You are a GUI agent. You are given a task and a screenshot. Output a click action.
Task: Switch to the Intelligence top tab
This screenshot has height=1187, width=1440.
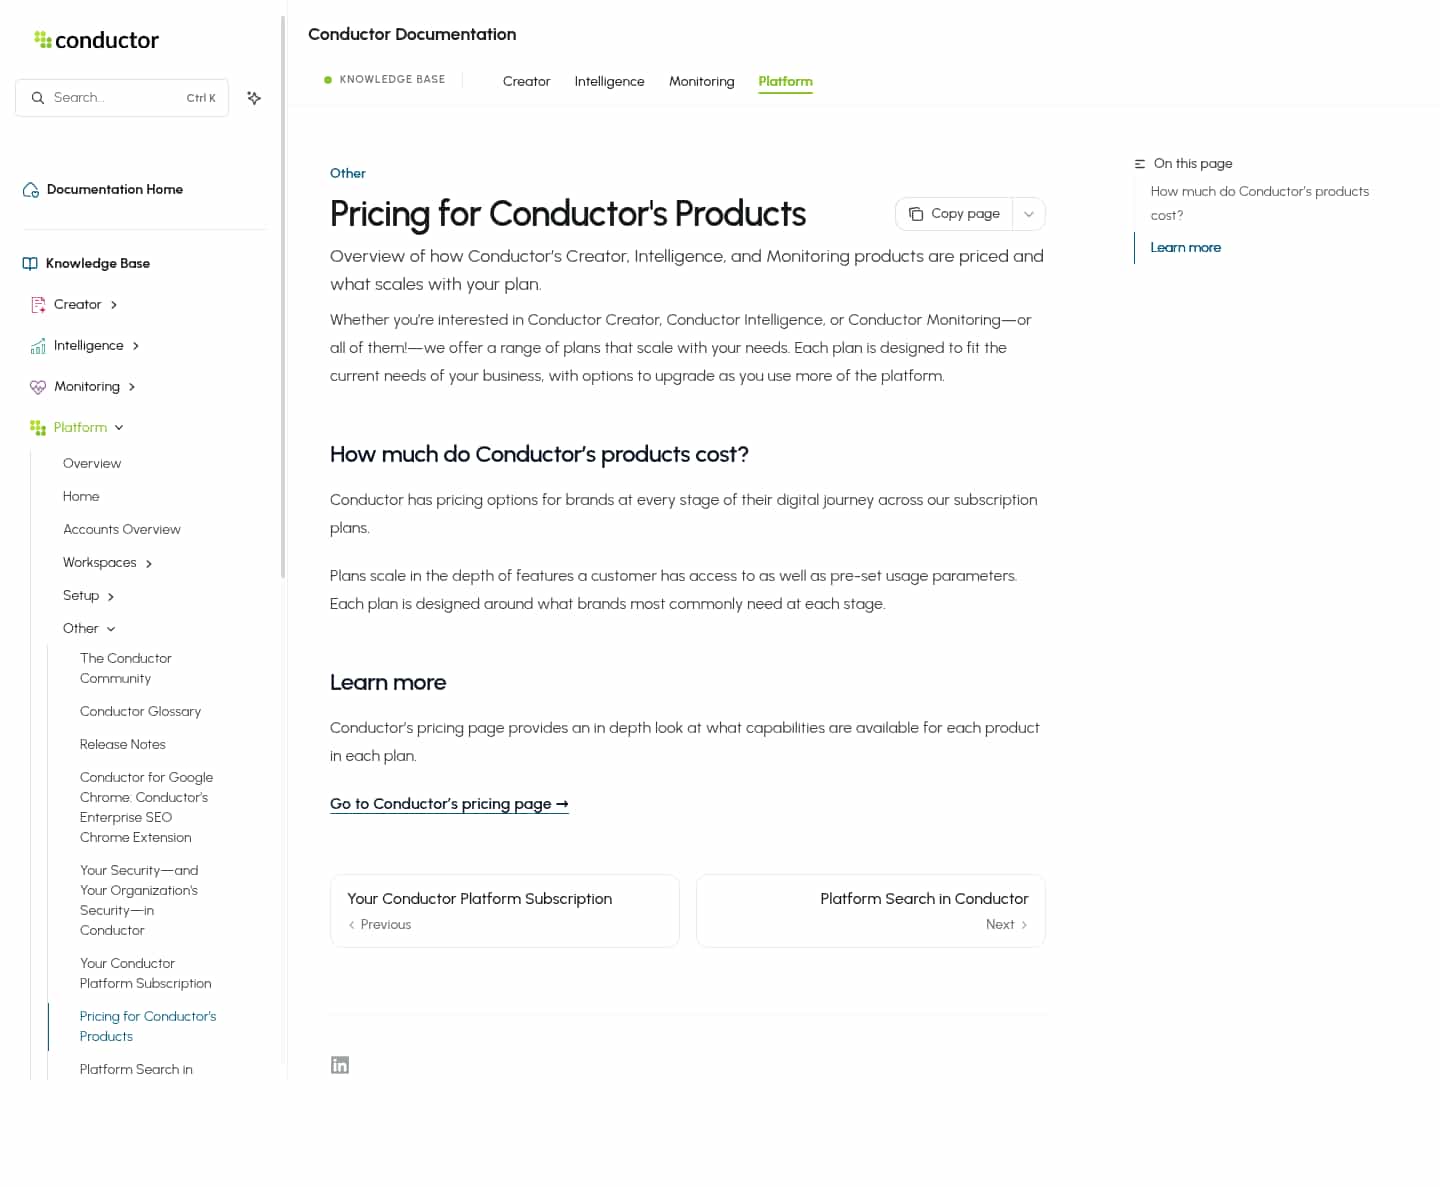coord(609,81)
